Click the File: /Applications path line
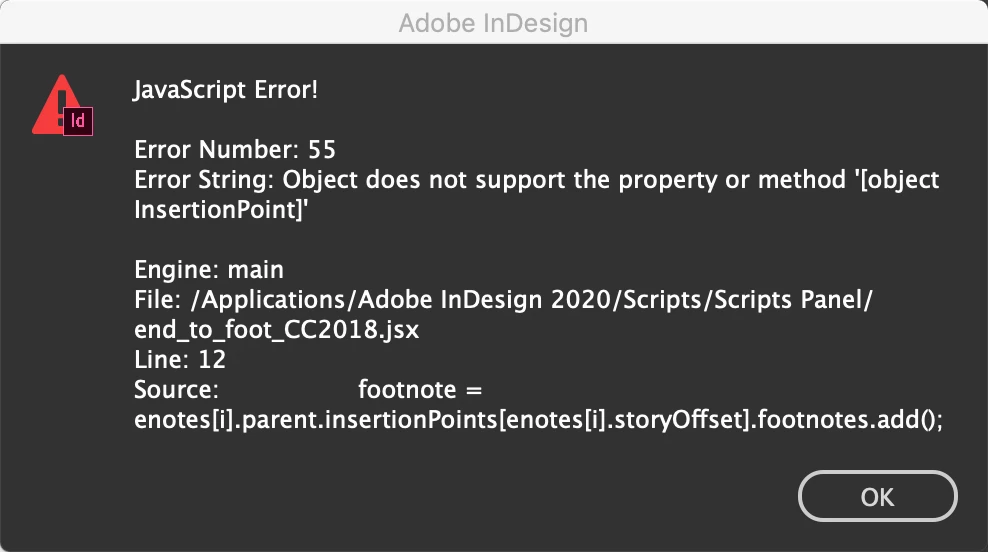 point(505,300)
